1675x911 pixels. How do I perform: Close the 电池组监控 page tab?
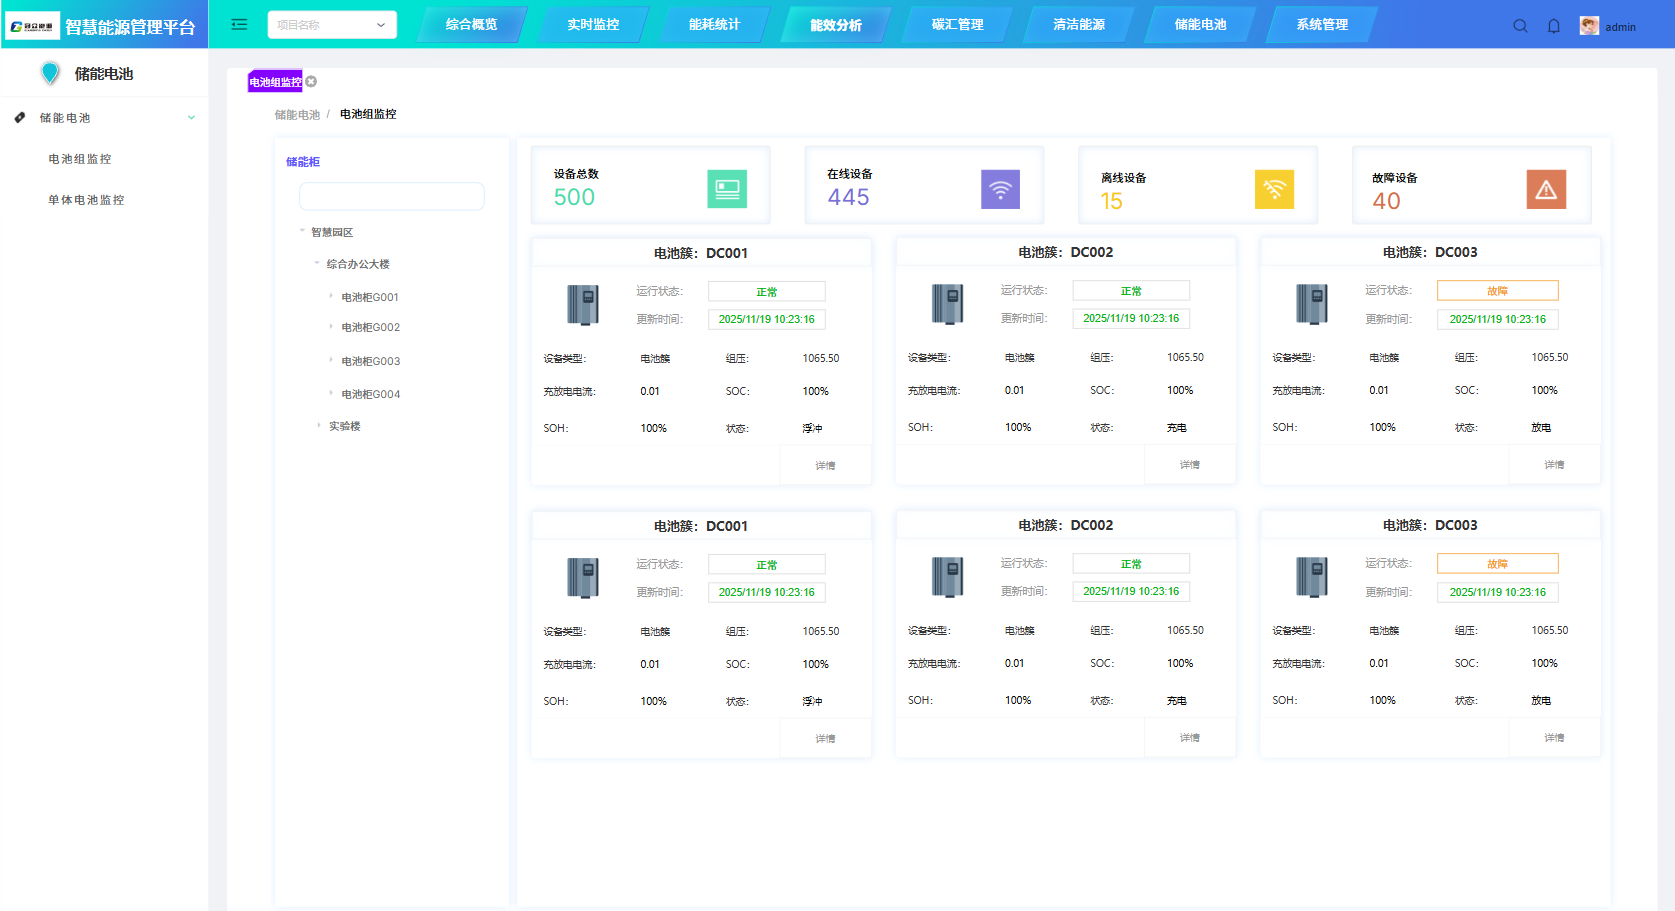pos(311,82)
